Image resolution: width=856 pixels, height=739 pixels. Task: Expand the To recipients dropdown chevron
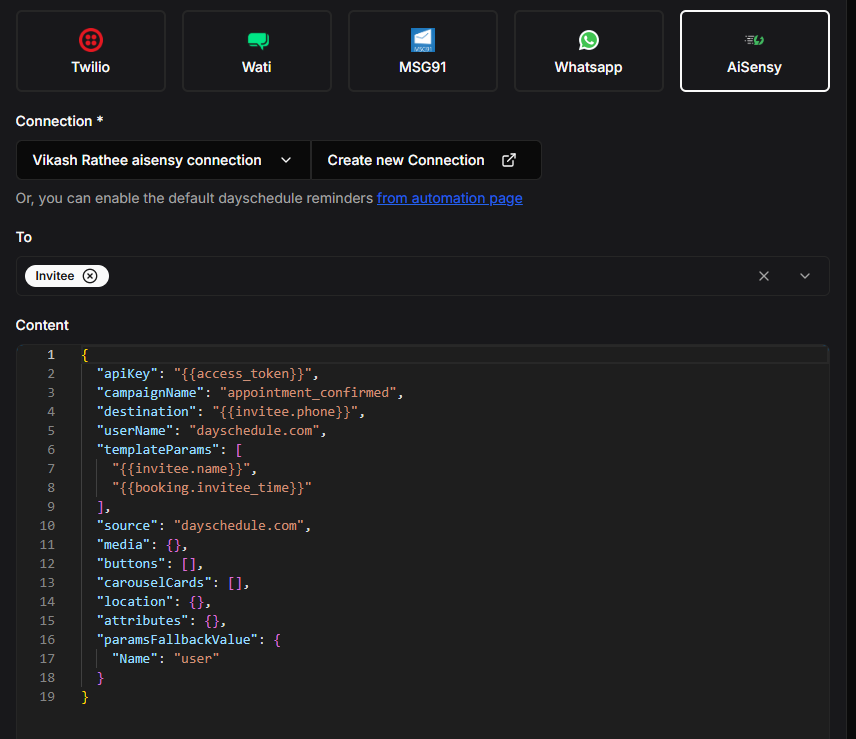[805, 276]
